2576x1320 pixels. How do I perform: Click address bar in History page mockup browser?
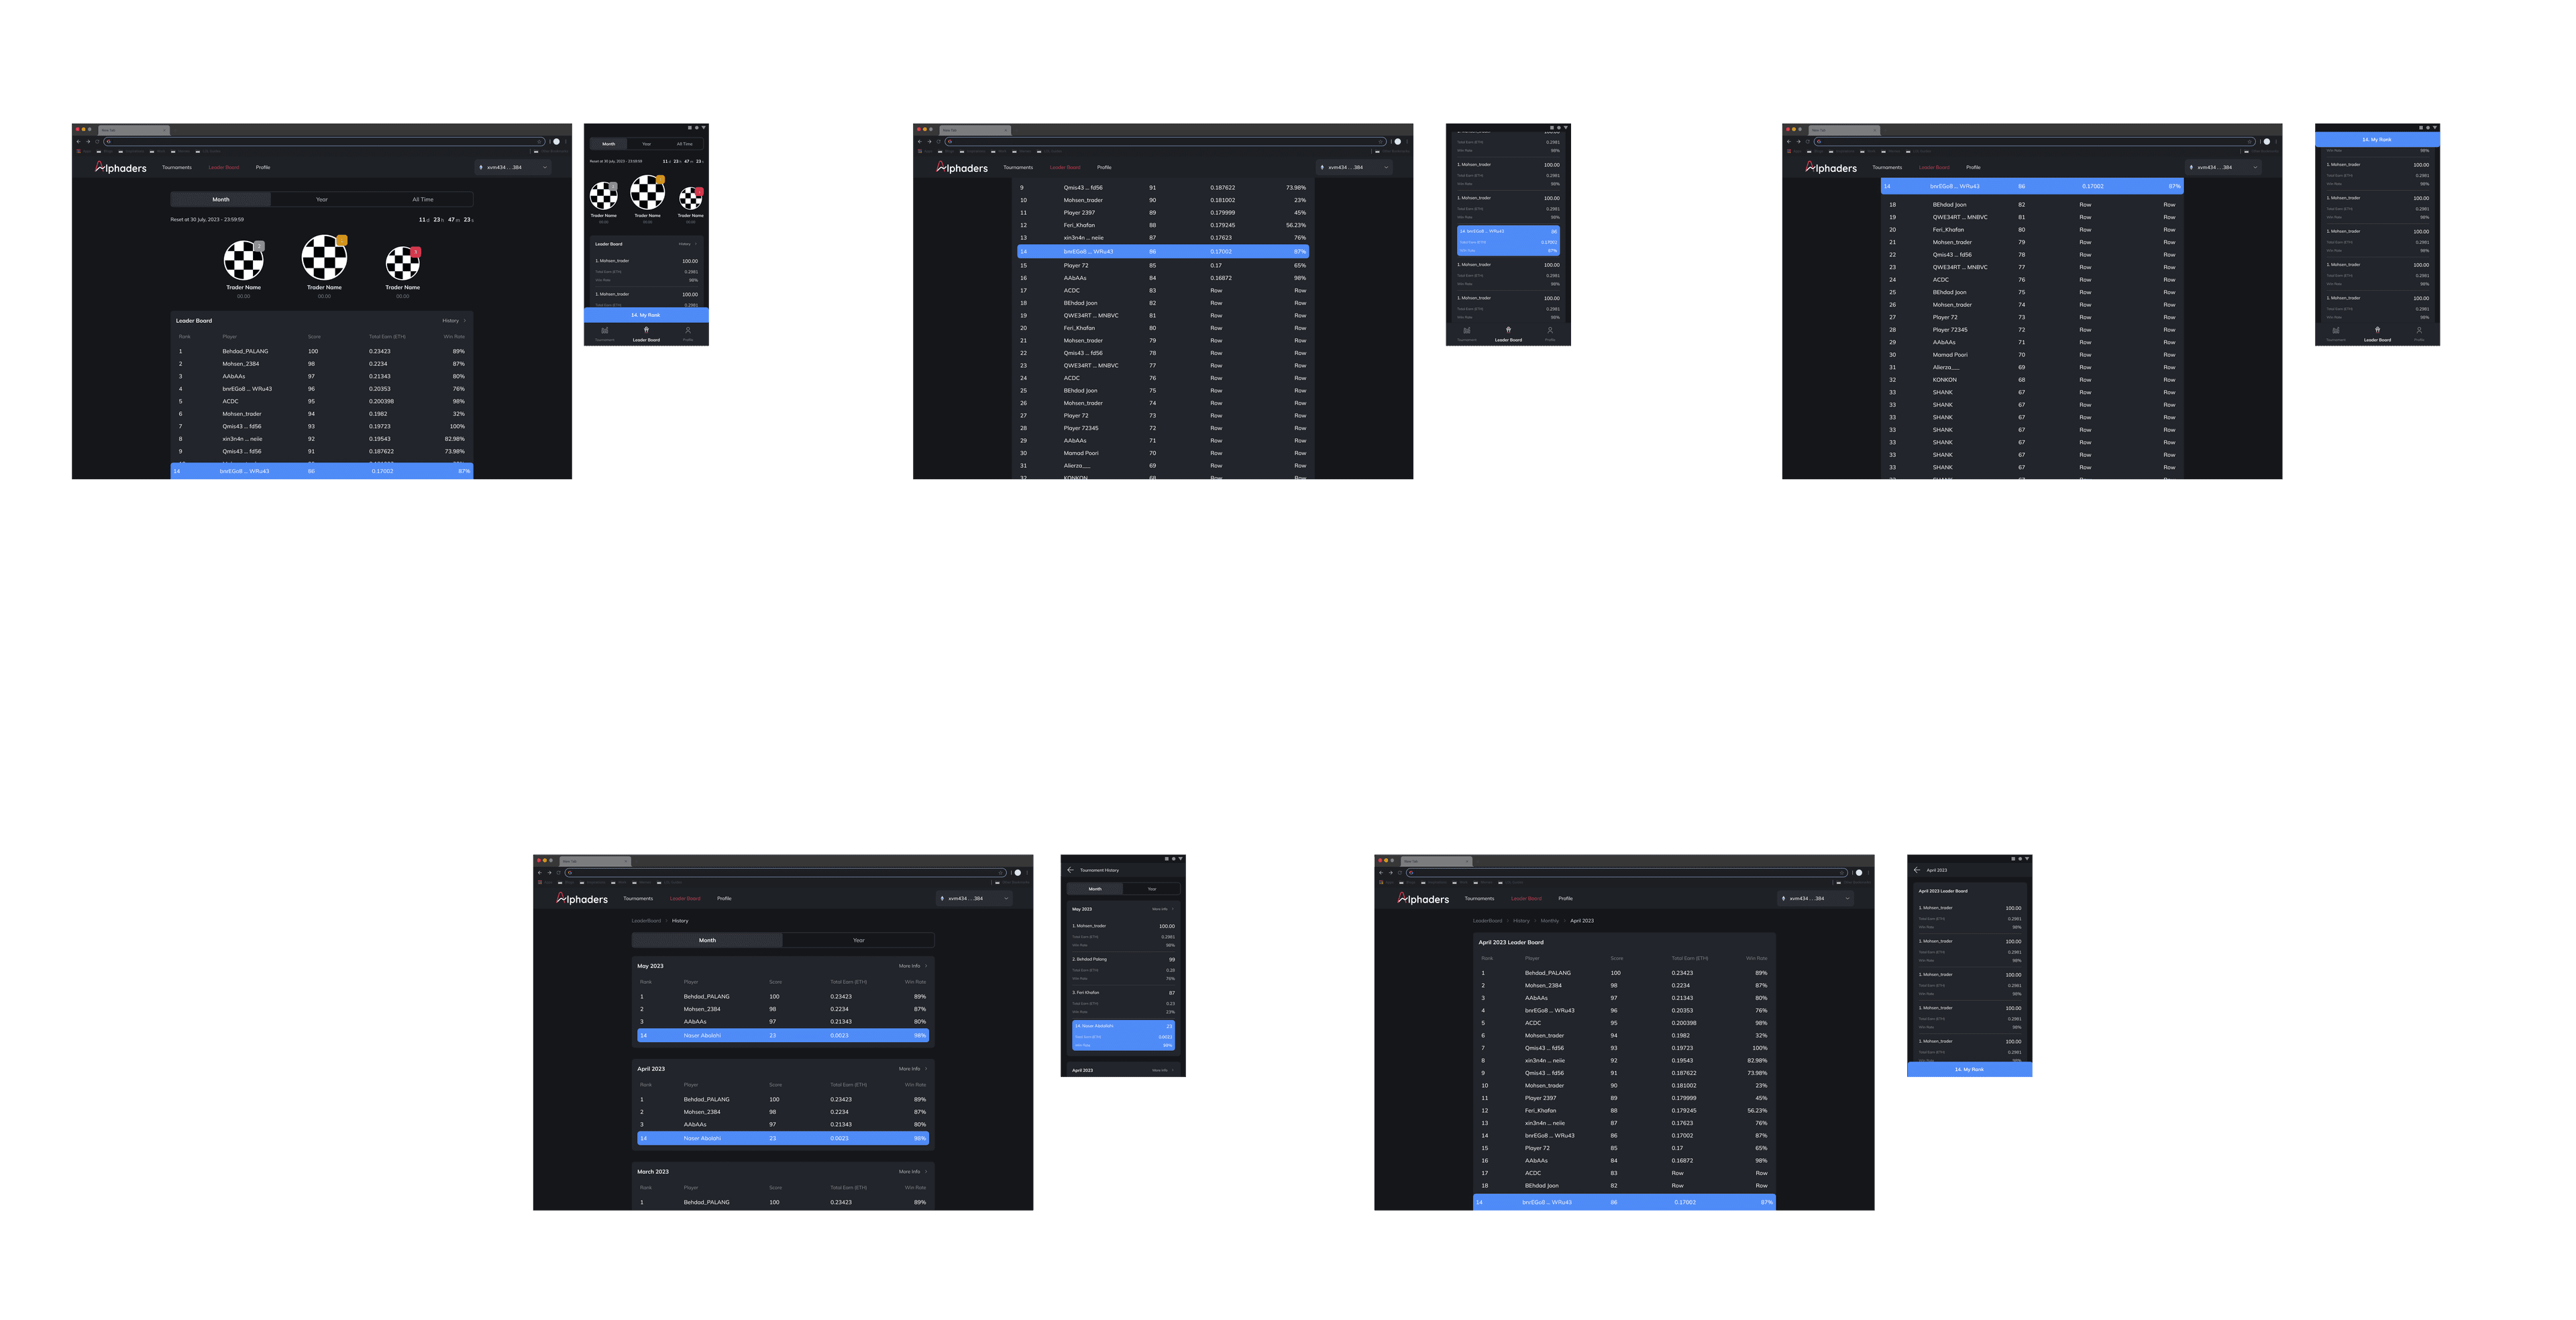pyautogui.click(x=785, y=872)
